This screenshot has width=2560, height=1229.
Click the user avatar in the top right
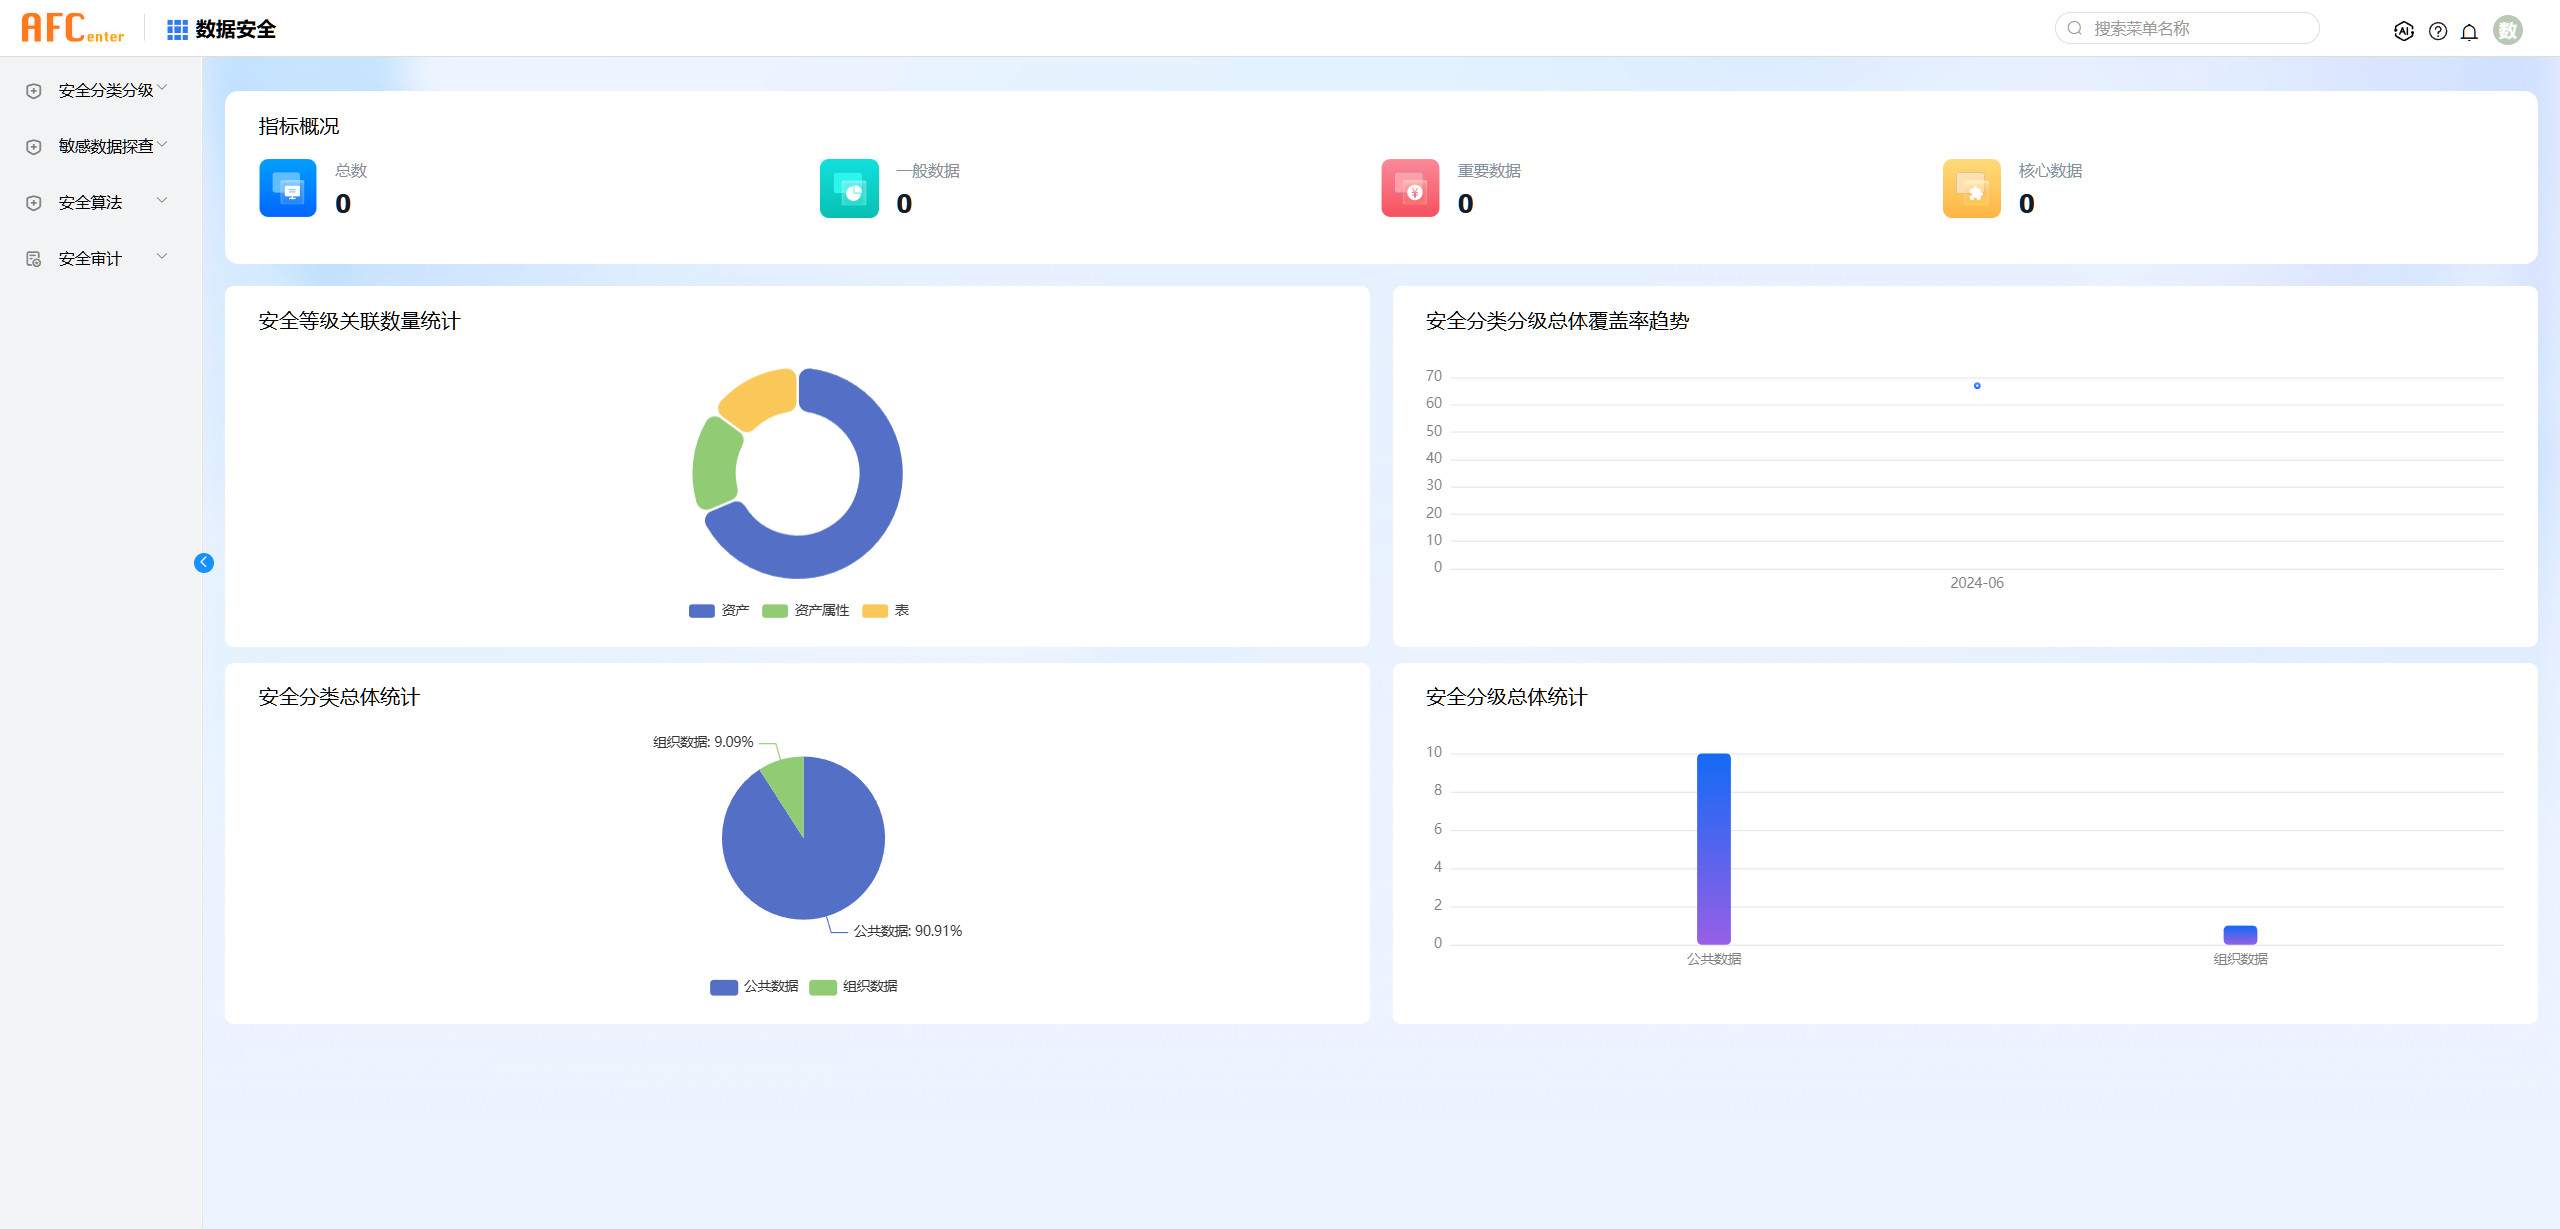(x=2507, y=30)
